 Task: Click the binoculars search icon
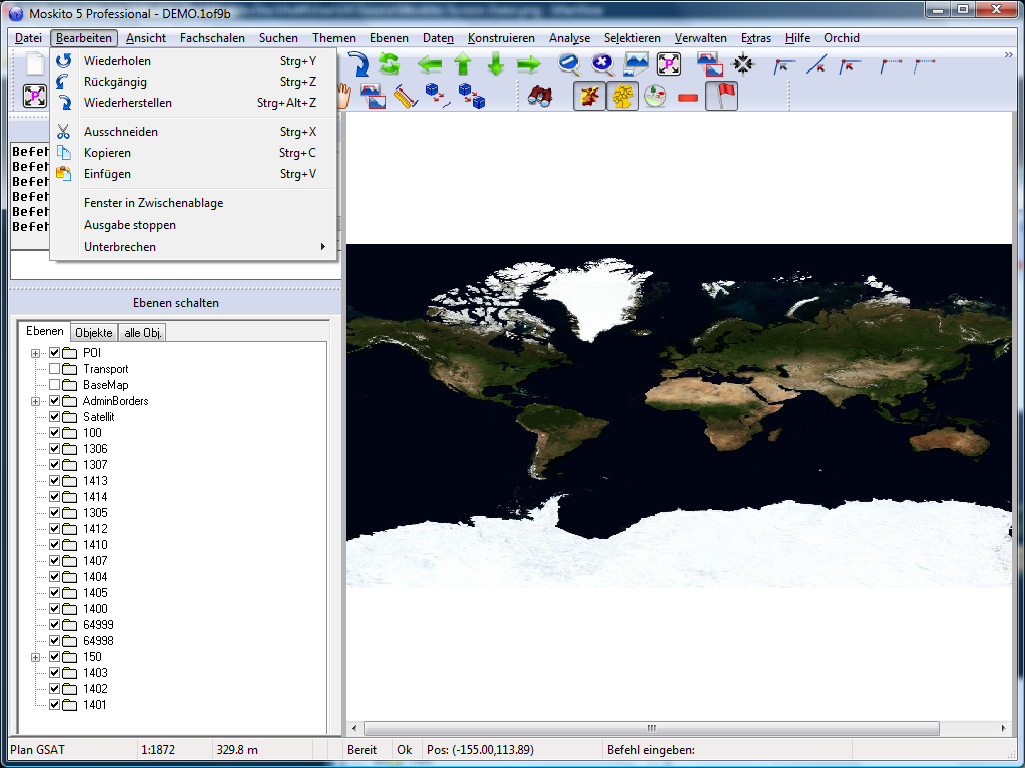tap(539, 97)
